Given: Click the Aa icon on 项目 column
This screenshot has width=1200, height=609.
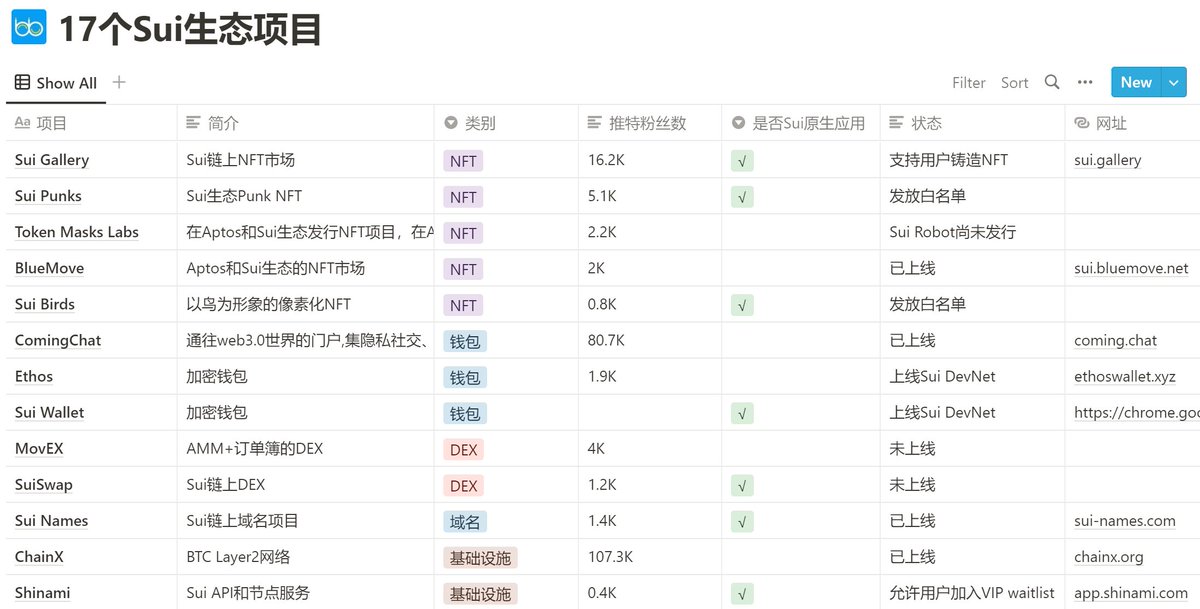Looking at the screenshot, I should pyautogui.click(x=23, y=123).
